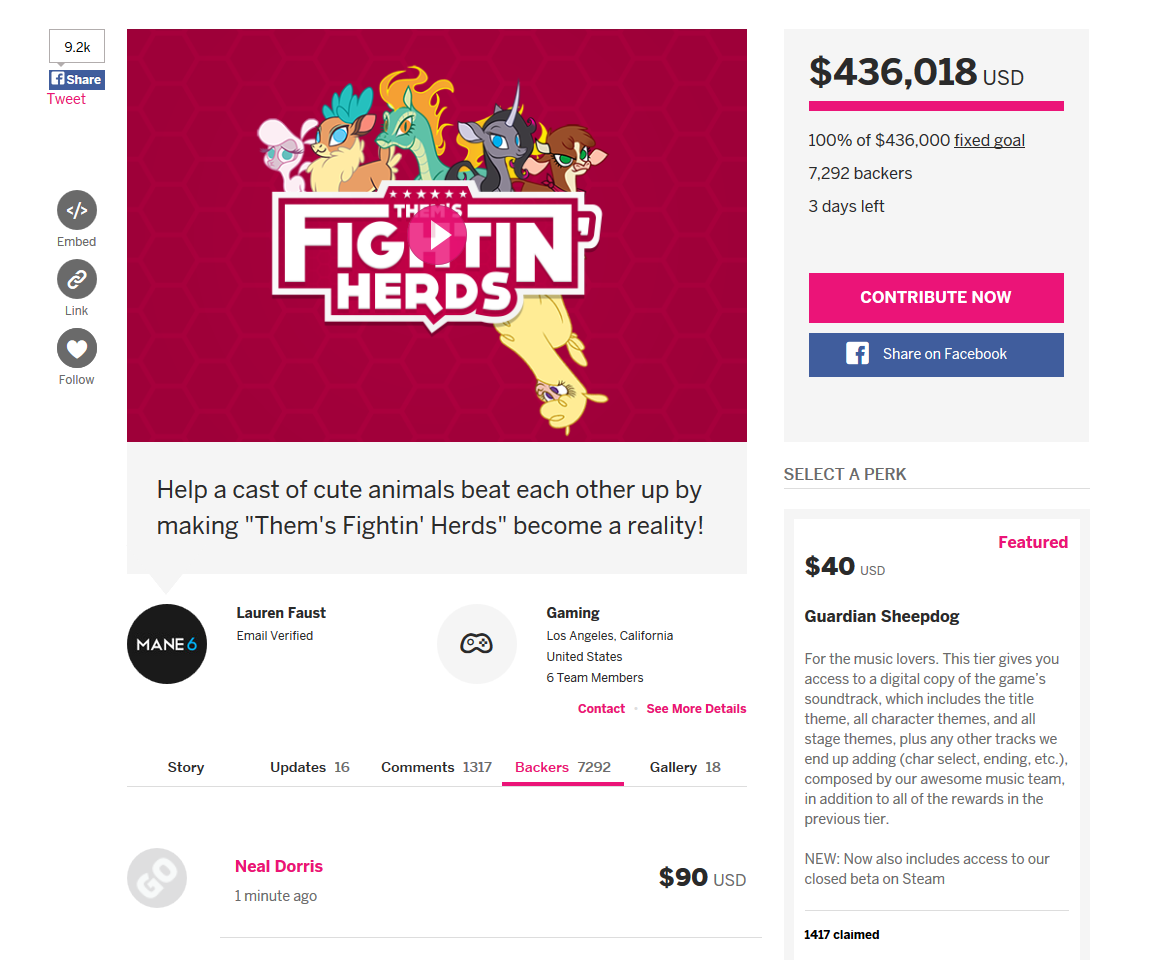
Task: Open the Comments tab
Action: [436, 767]
